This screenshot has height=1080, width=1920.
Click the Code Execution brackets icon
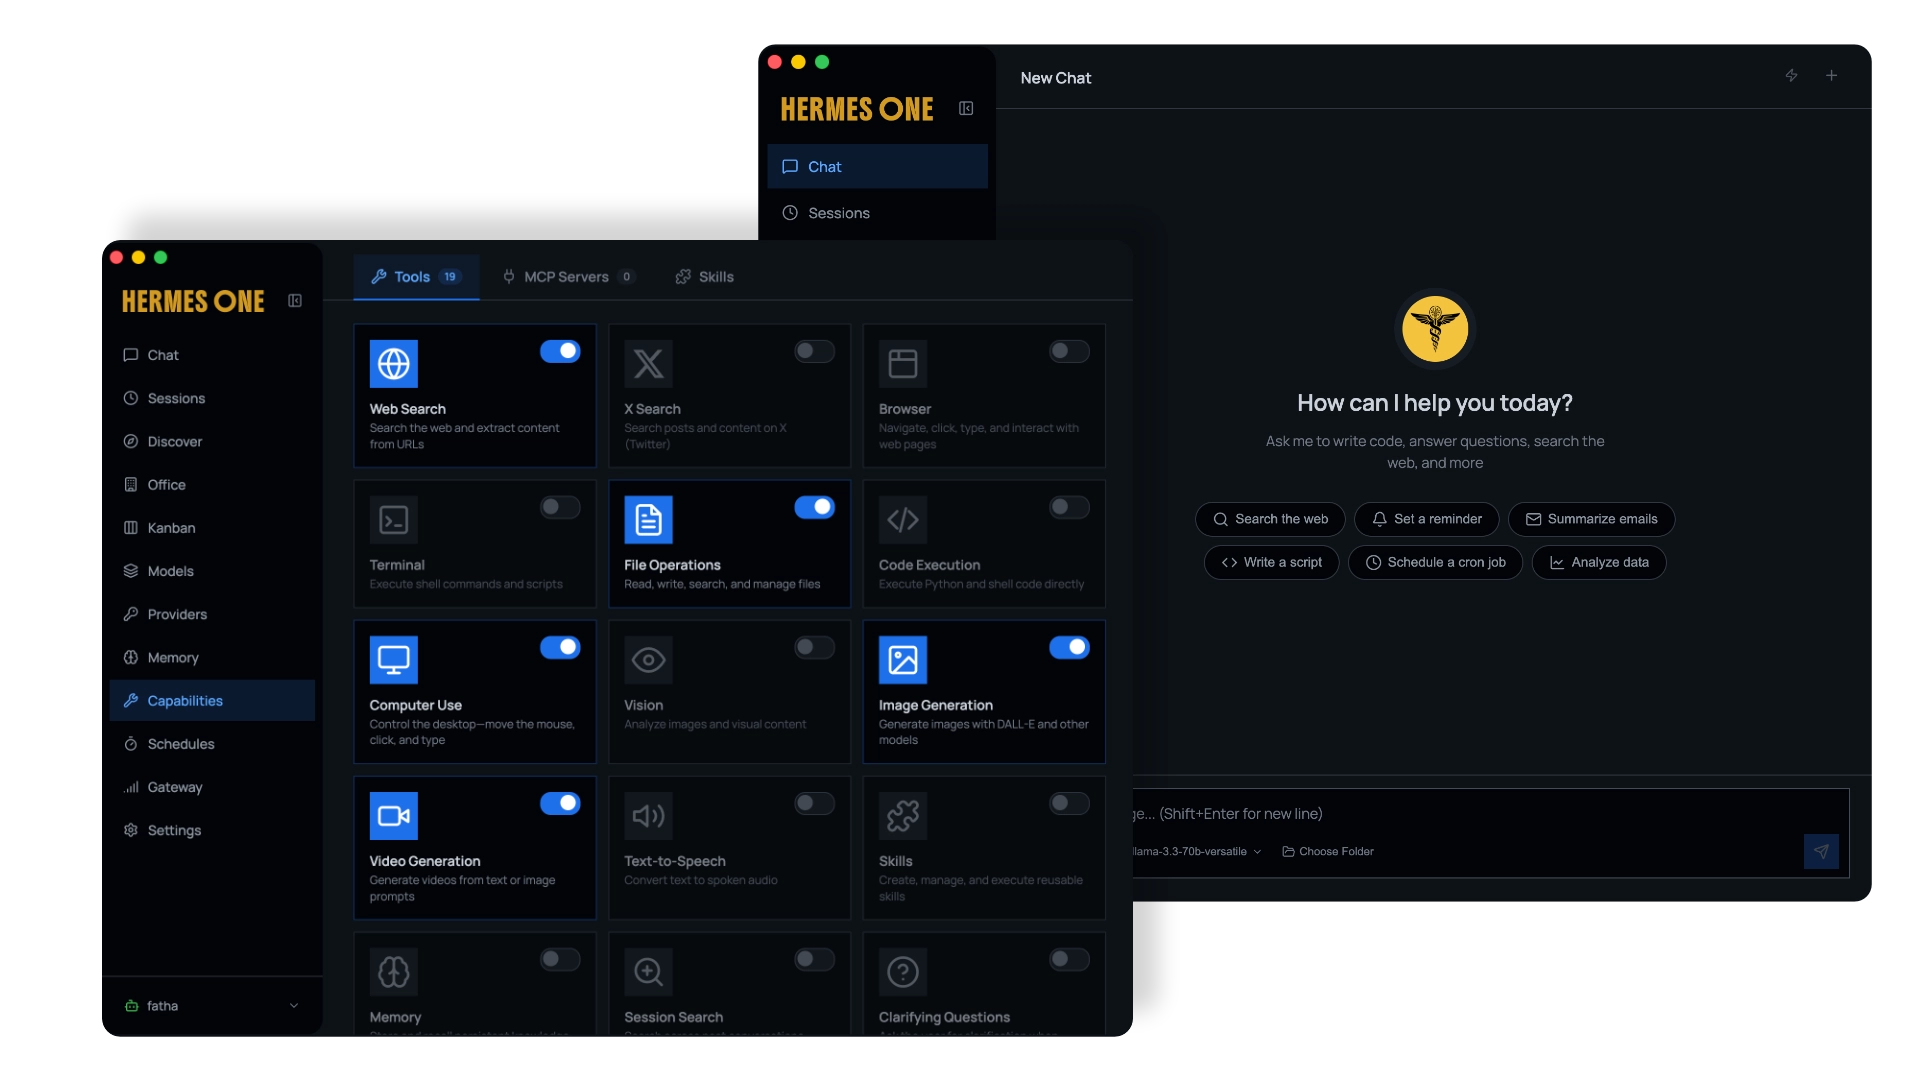tap(903, 519)
